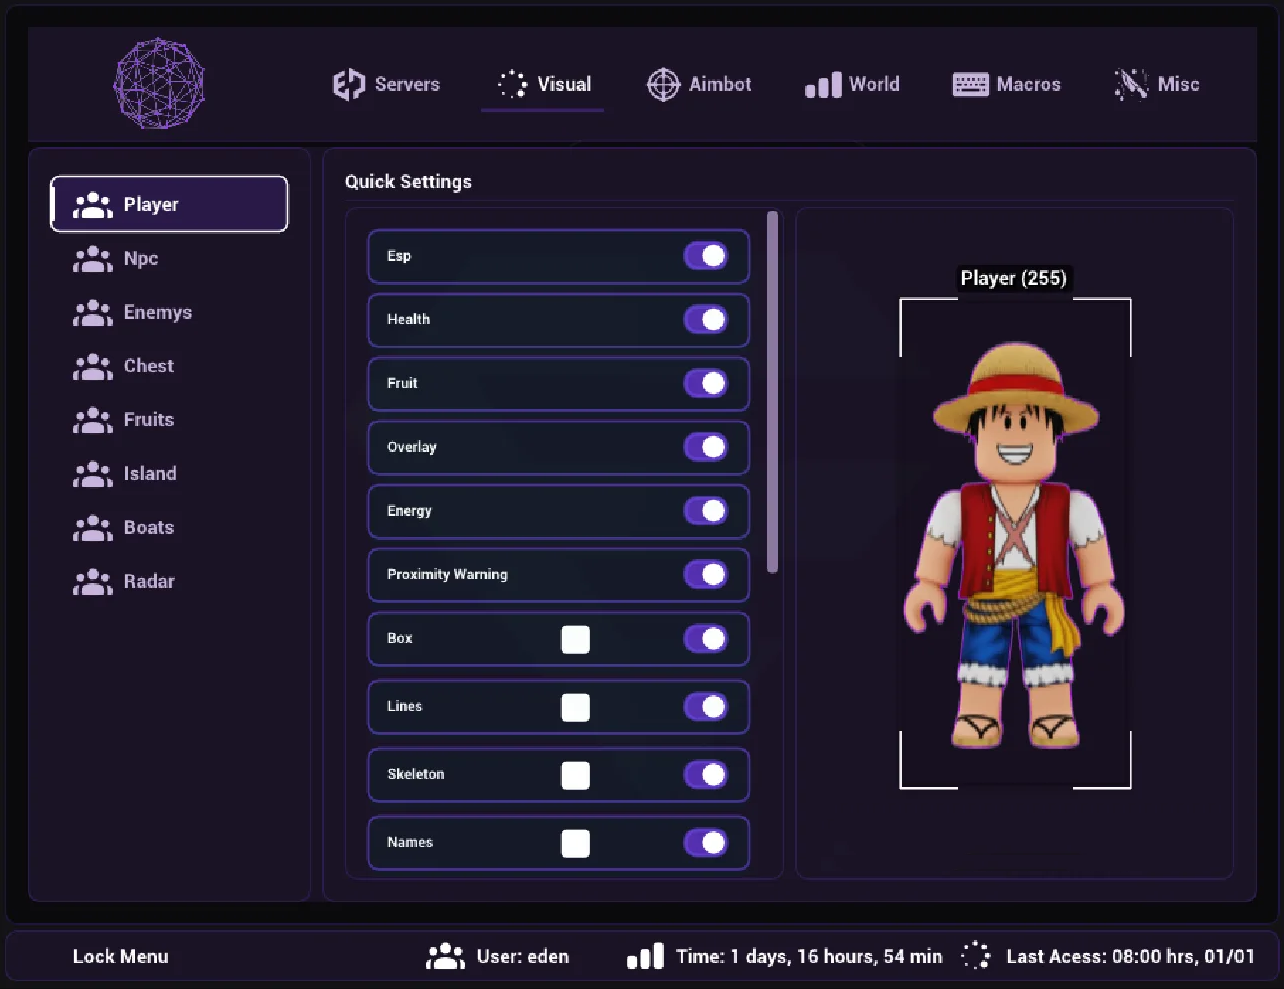Click the 'Proximity Warning' label
This screenshot has height=989, width=1284.
tap(447, 575)
